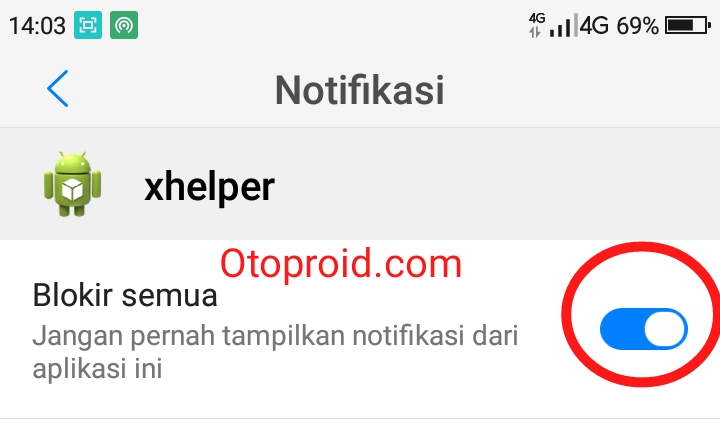Tap the white cube on robot's chest
Image resolution: width=720 pixels, height=445 pixels.
click(72, 190)
